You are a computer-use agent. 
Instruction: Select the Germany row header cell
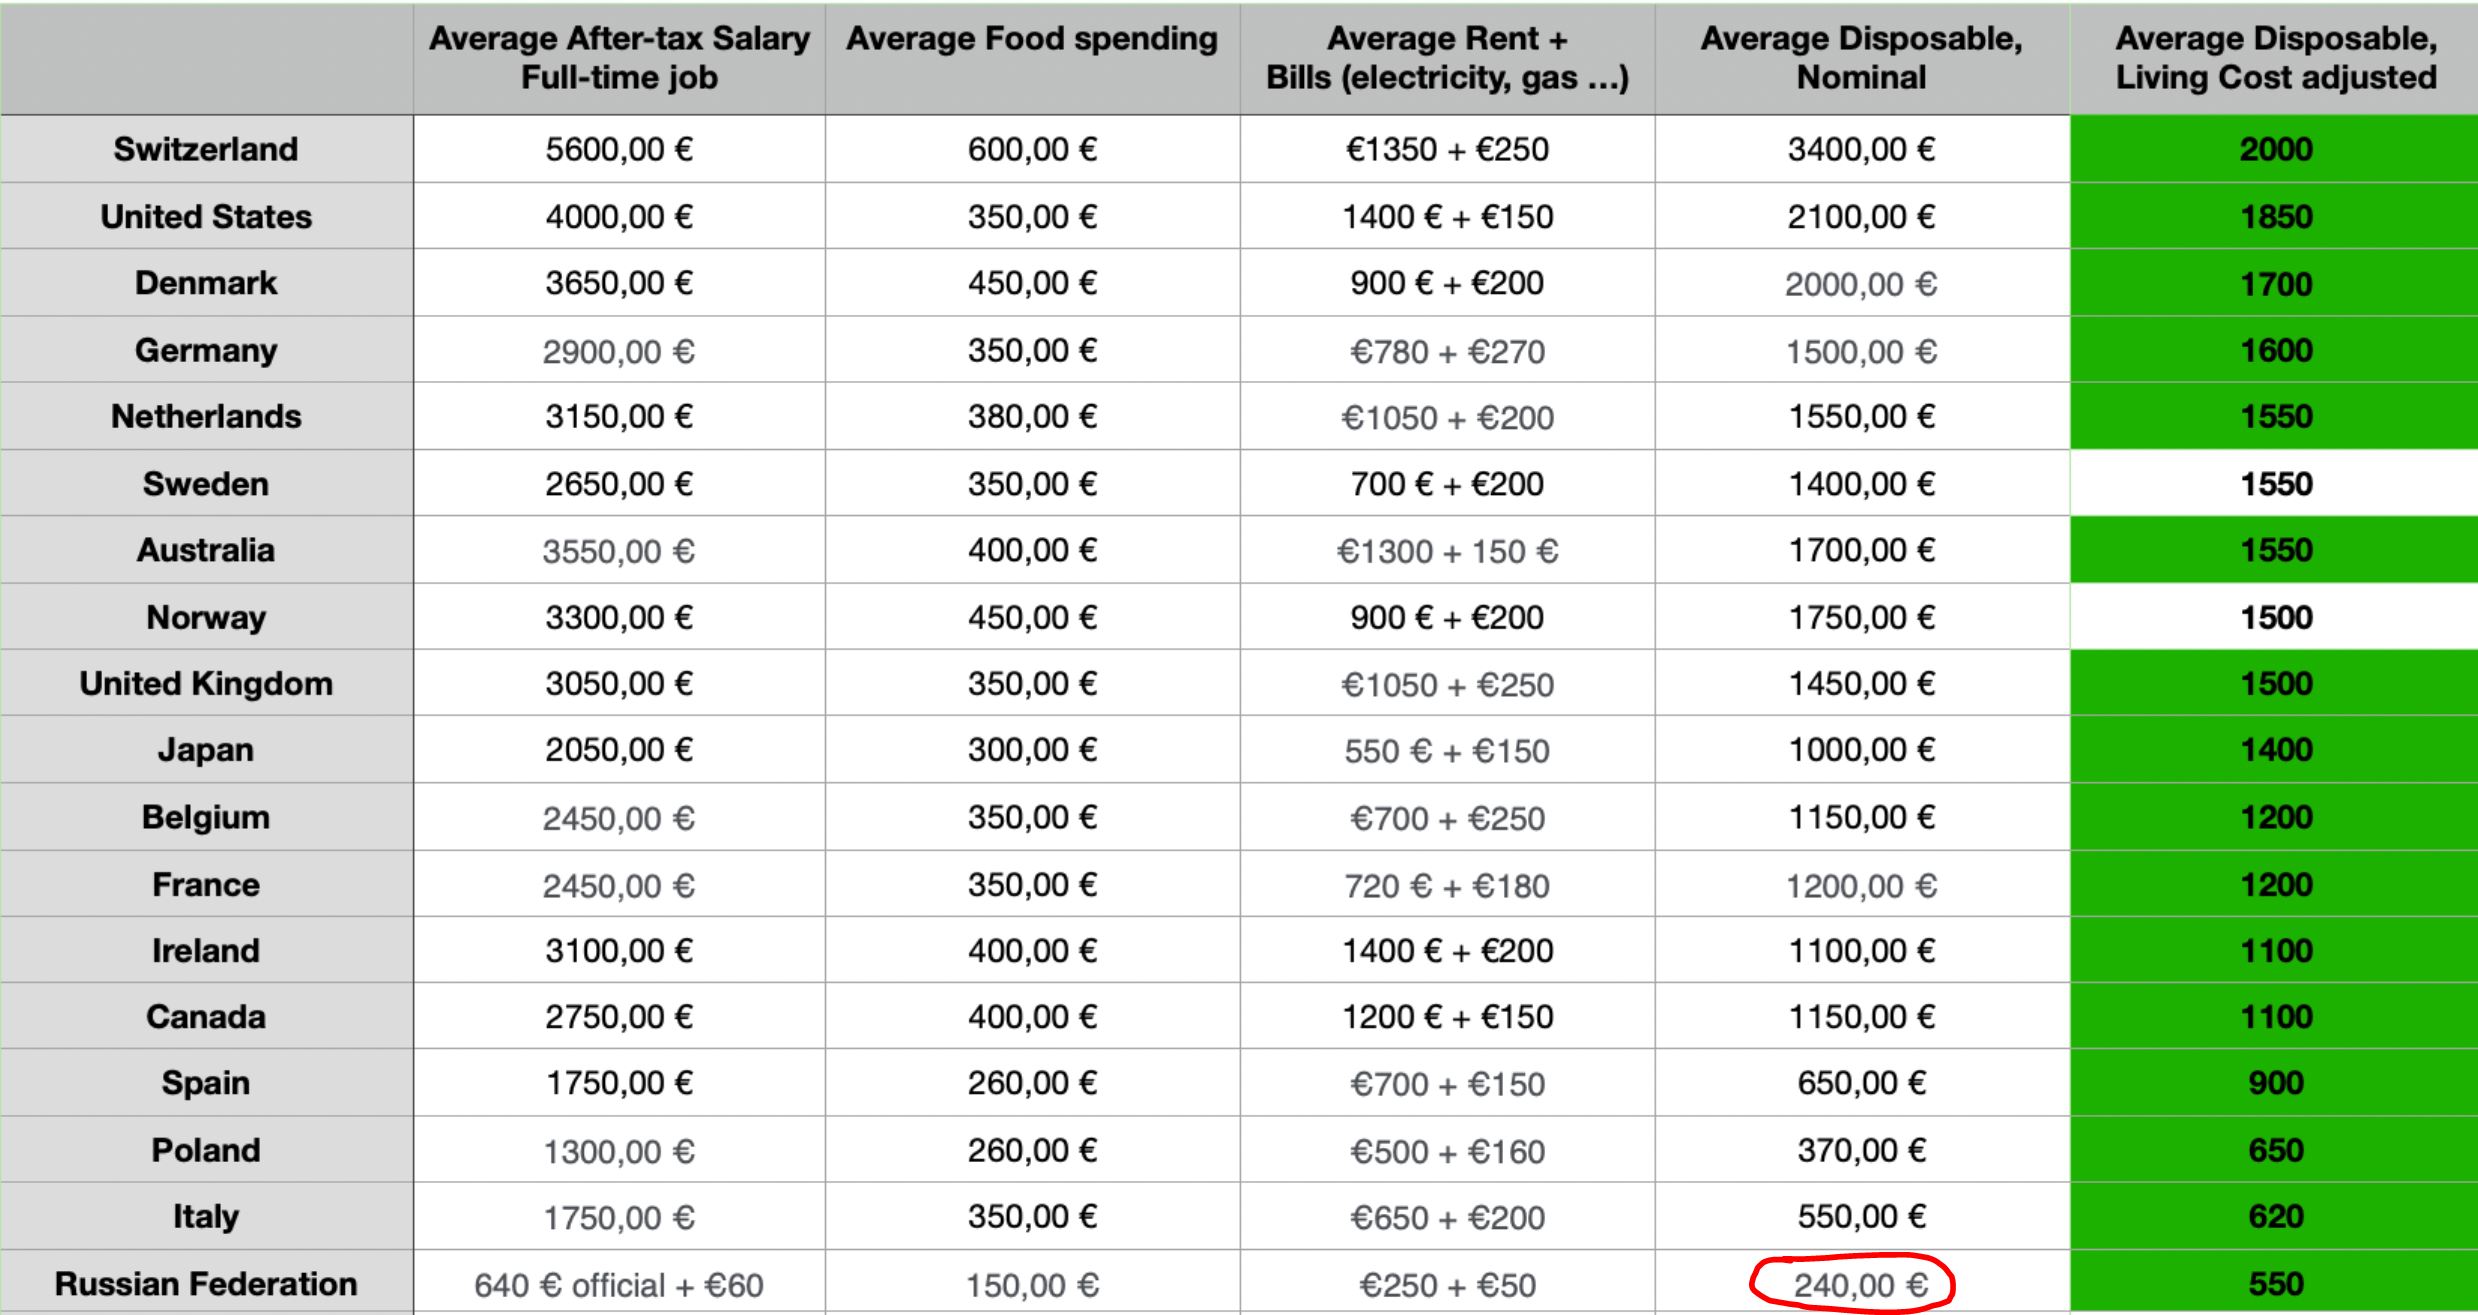point(206,350)
